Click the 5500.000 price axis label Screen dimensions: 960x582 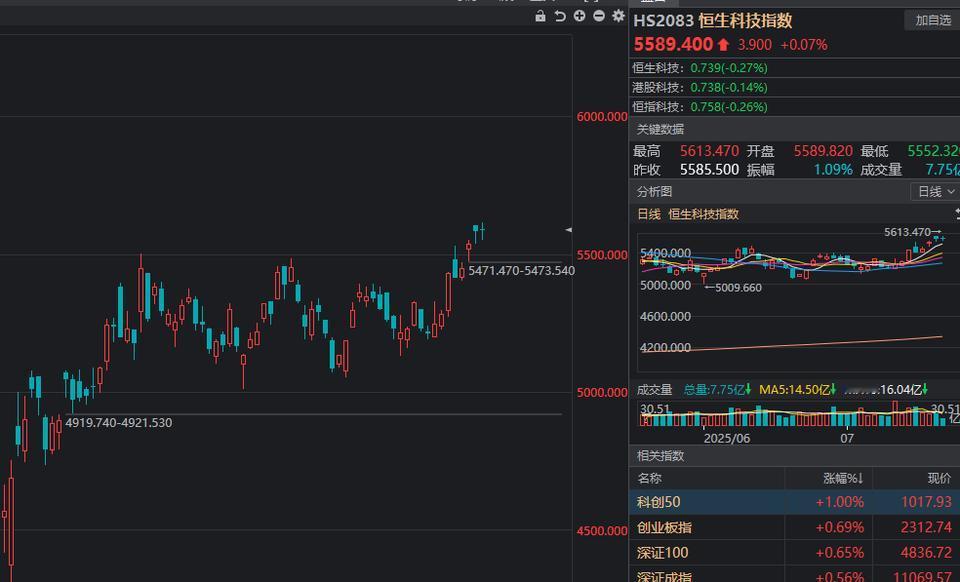click(602, 255)
